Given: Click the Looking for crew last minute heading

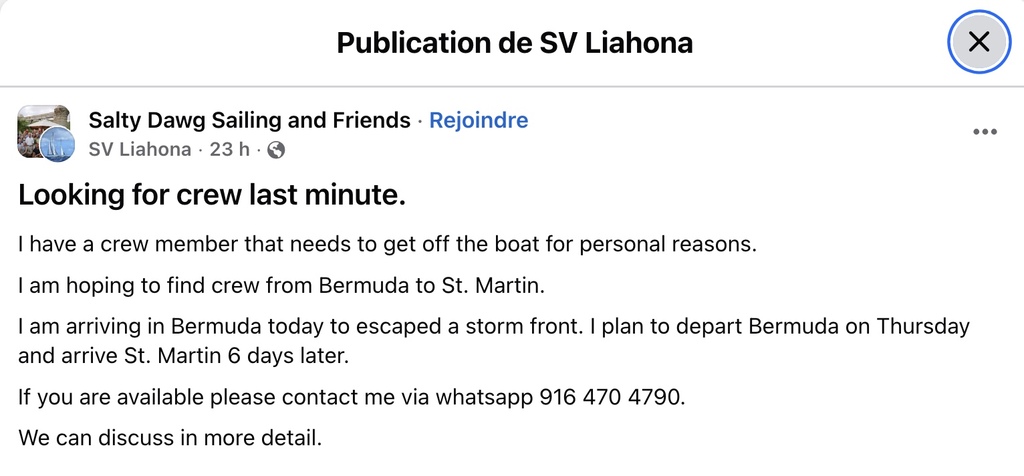Looking at the screenshot, I should [x=212, y=196].
